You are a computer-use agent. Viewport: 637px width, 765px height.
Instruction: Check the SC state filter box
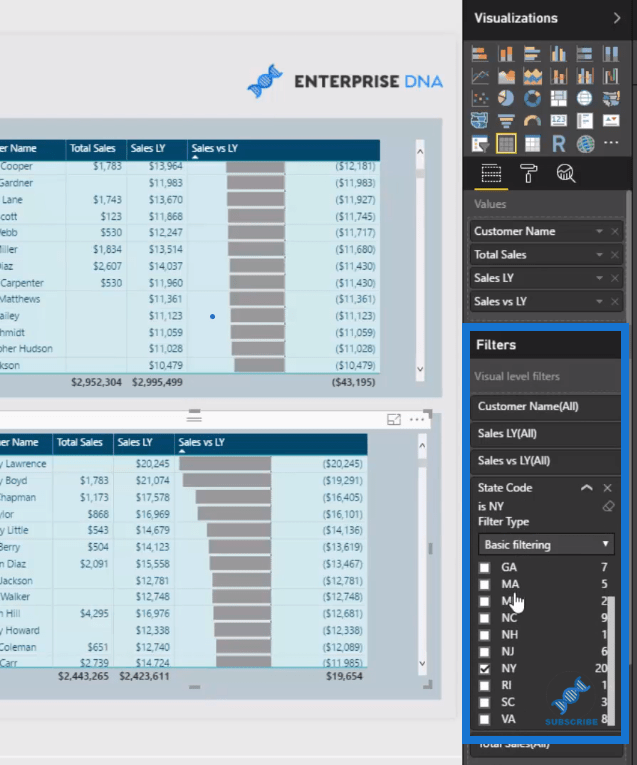pos(484,703)
